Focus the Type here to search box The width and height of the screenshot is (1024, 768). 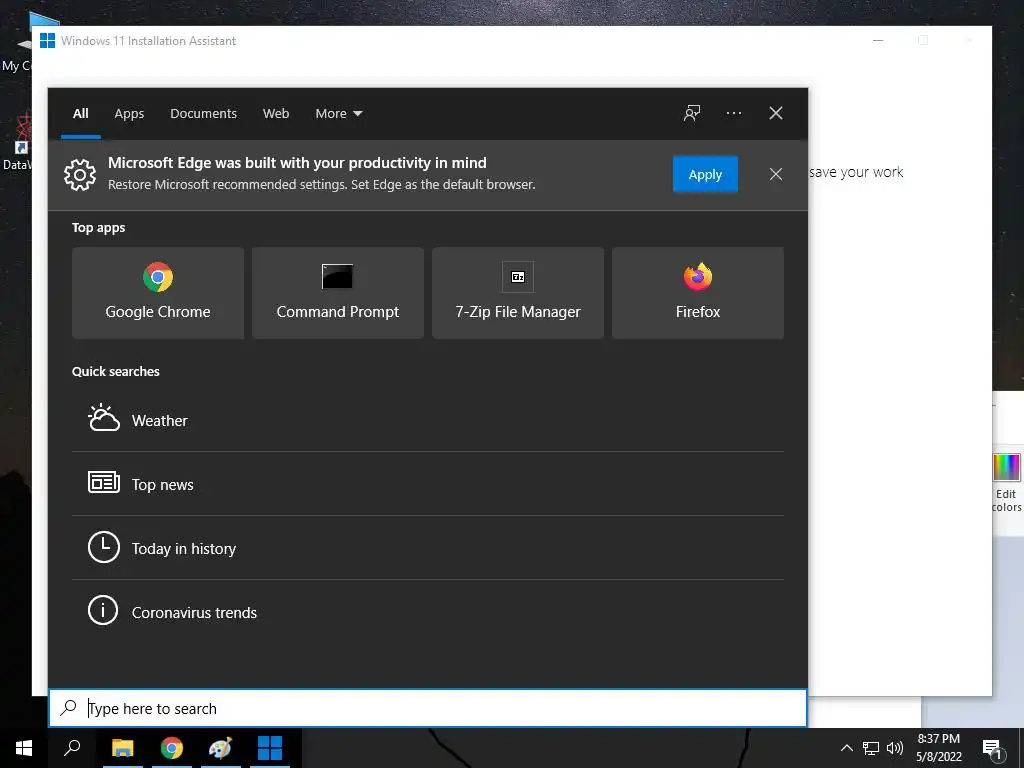pyautogui.click(x=428, y=708)
